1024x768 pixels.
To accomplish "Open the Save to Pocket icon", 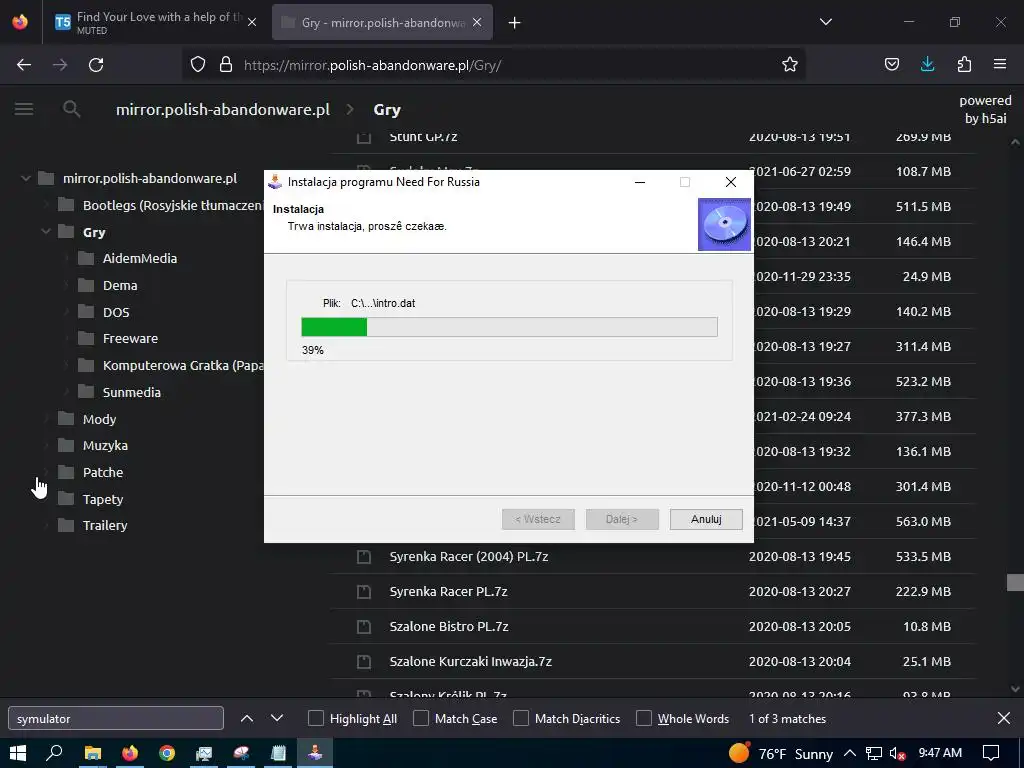I will coord(891,64).
